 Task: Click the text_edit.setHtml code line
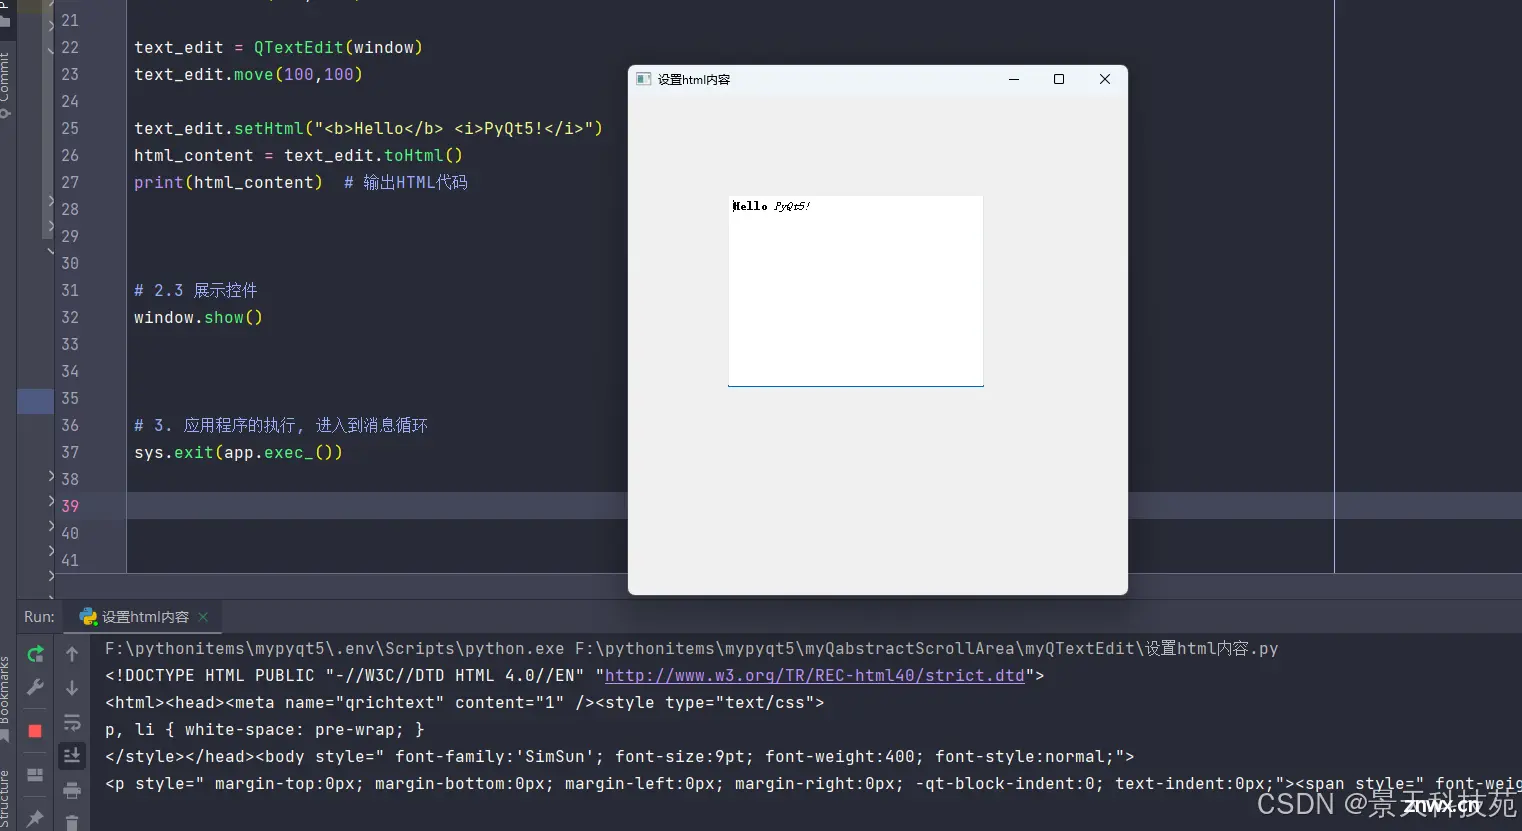(368, 129)
